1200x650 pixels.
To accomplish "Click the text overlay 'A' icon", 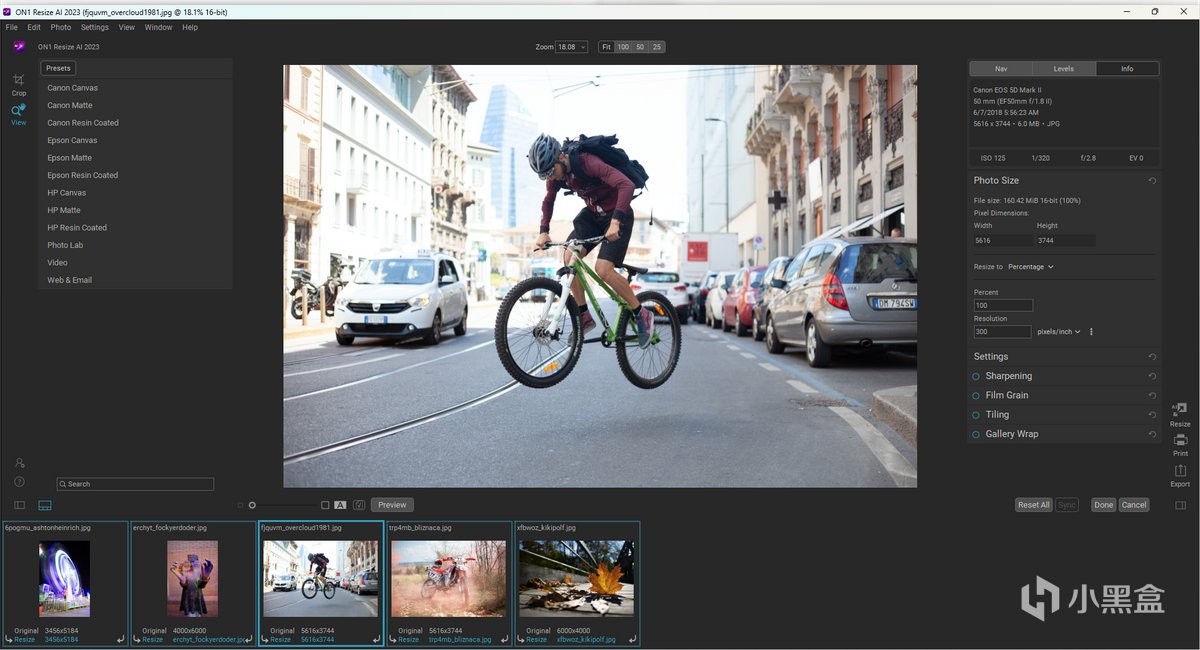I will pyautogui.click(x=340, y=505).
